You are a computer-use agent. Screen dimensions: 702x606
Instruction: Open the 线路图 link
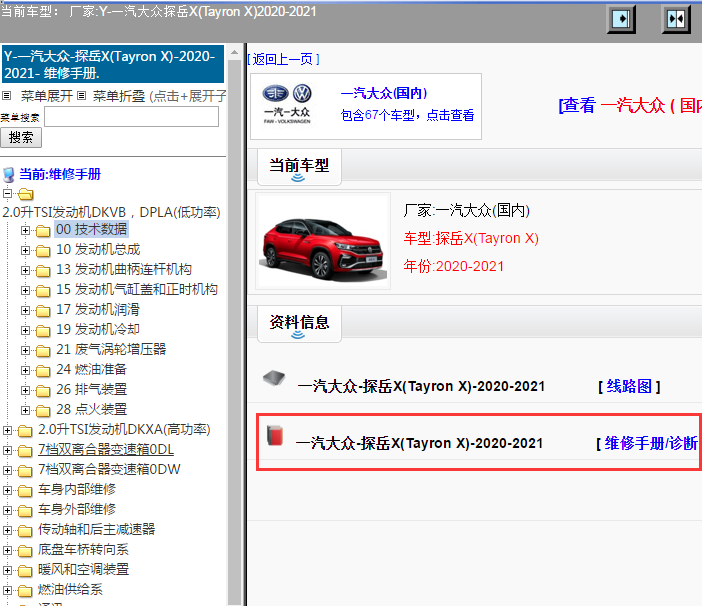click(x=629, y=386)
